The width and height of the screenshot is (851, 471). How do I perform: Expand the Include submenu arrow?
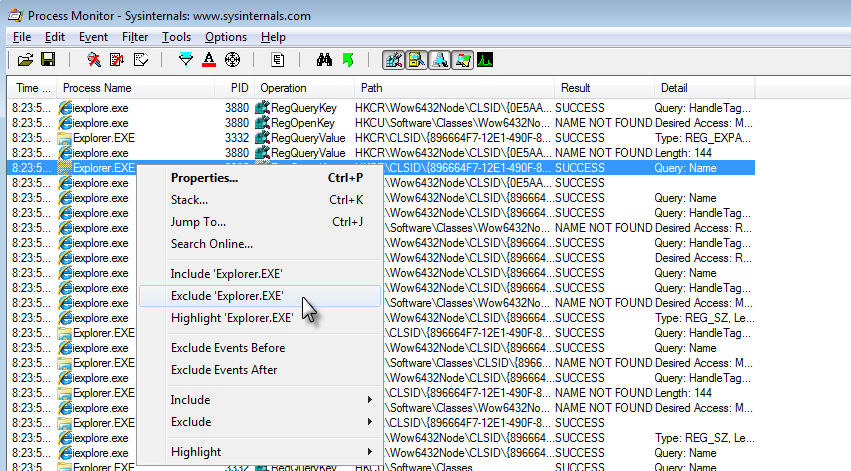370,400
